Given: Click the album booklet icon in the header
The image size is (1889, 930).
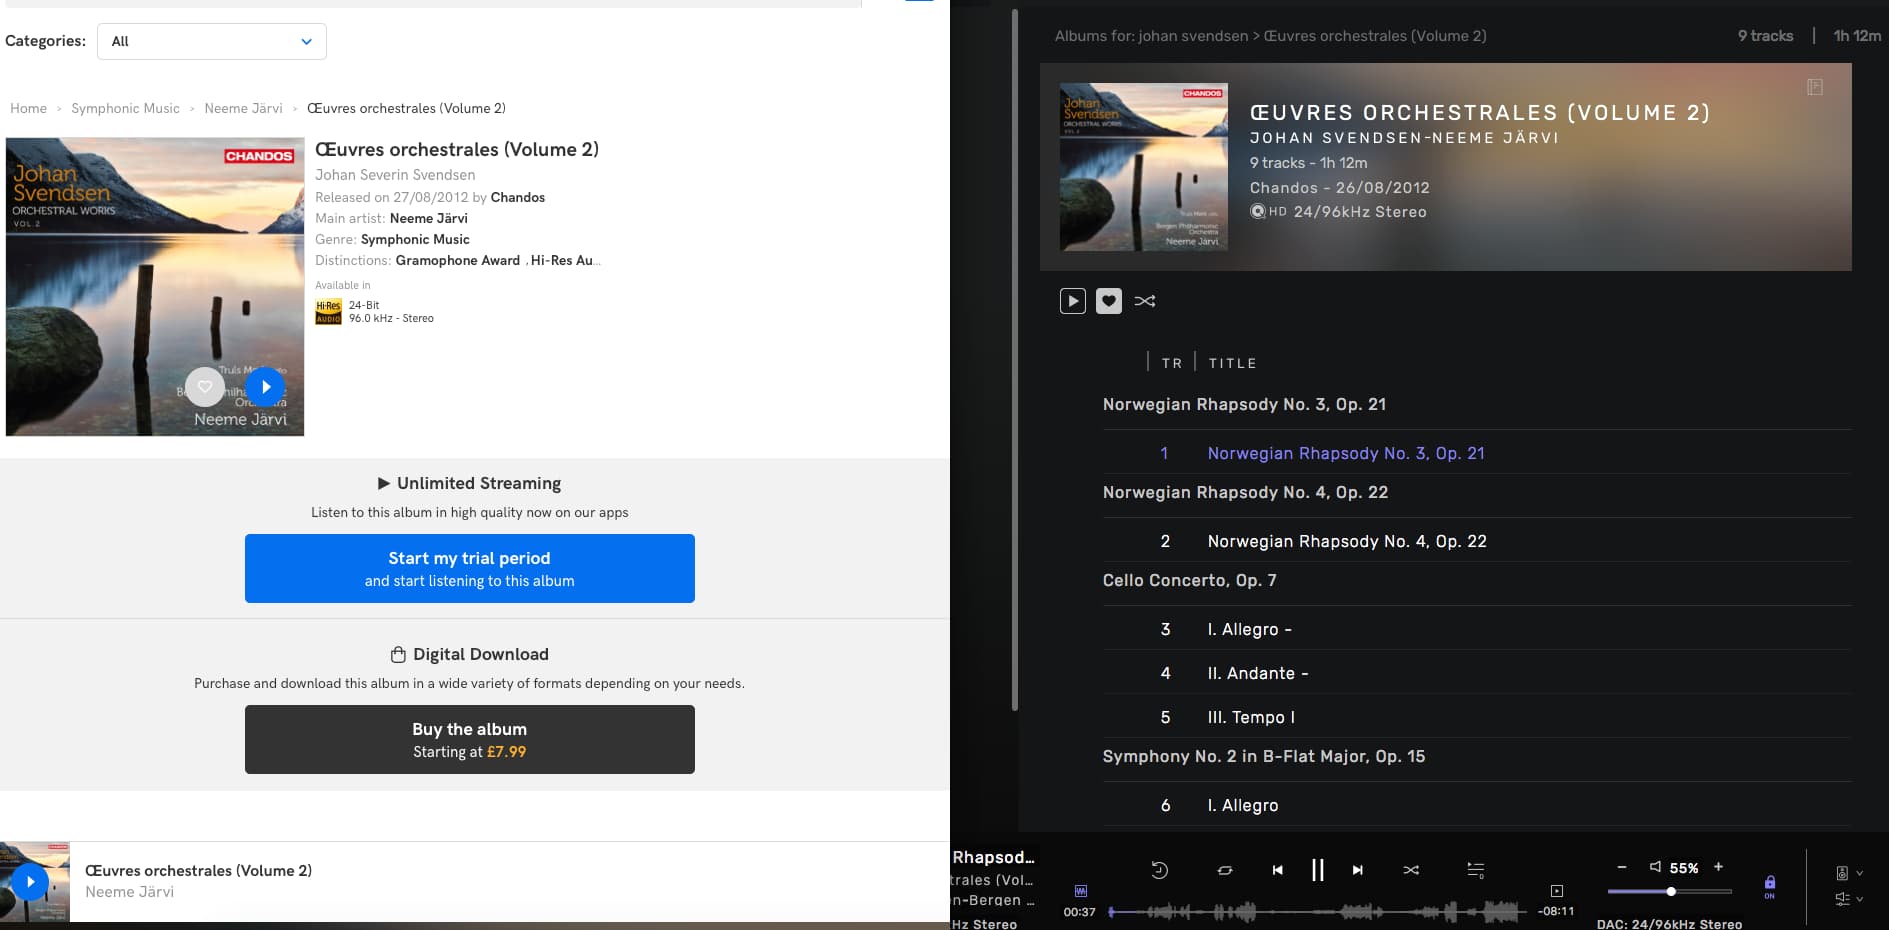Looking at the screenshot, I should pyautogui.click(x=1814, y=87).
